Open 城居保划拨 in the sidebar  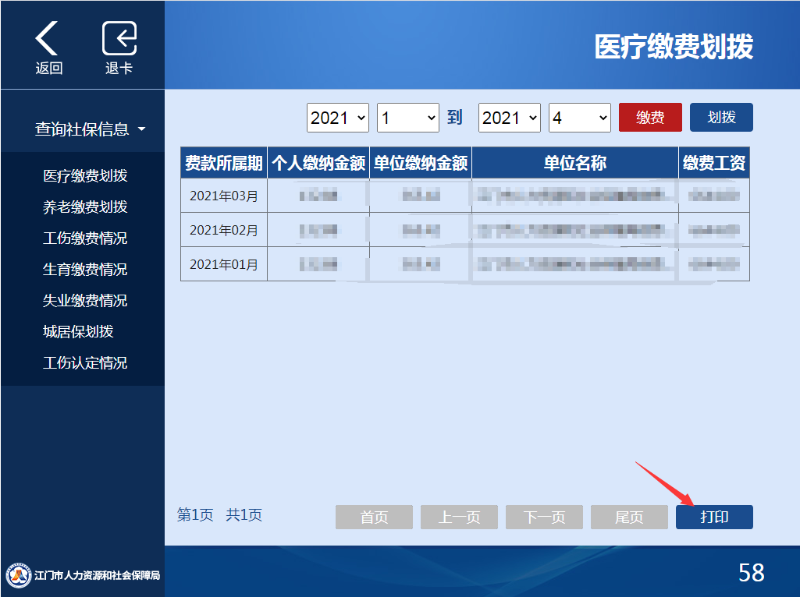click(x=78, y=332)
